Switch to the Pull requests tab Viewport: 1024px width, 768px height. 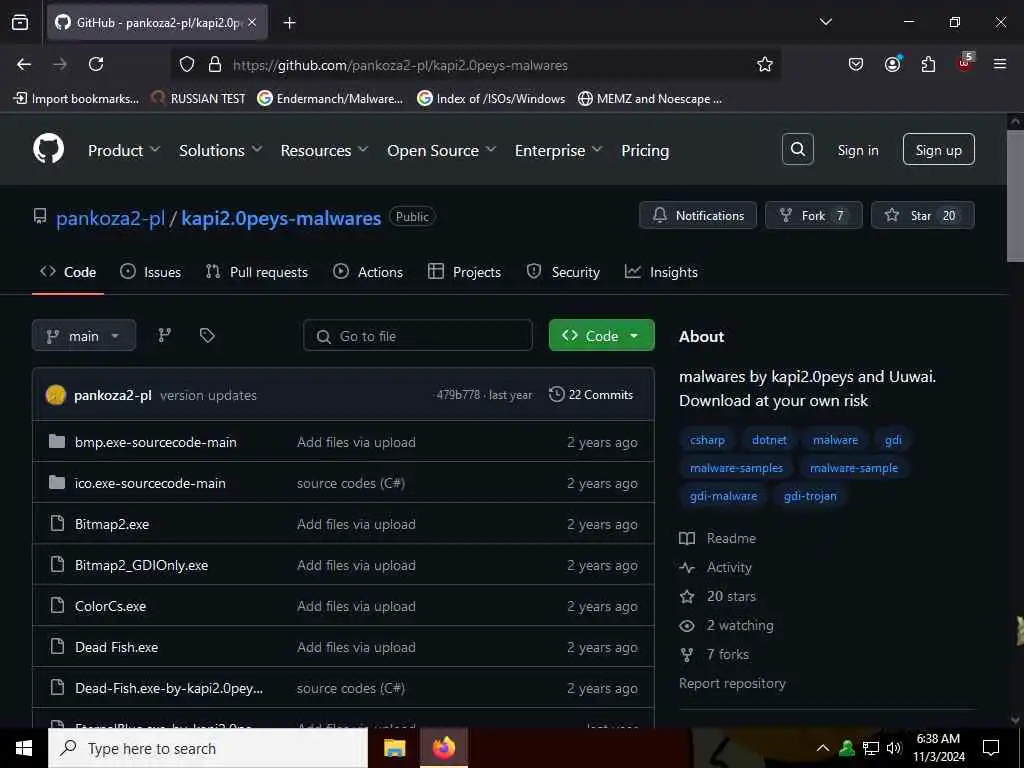tap(257, 272)
